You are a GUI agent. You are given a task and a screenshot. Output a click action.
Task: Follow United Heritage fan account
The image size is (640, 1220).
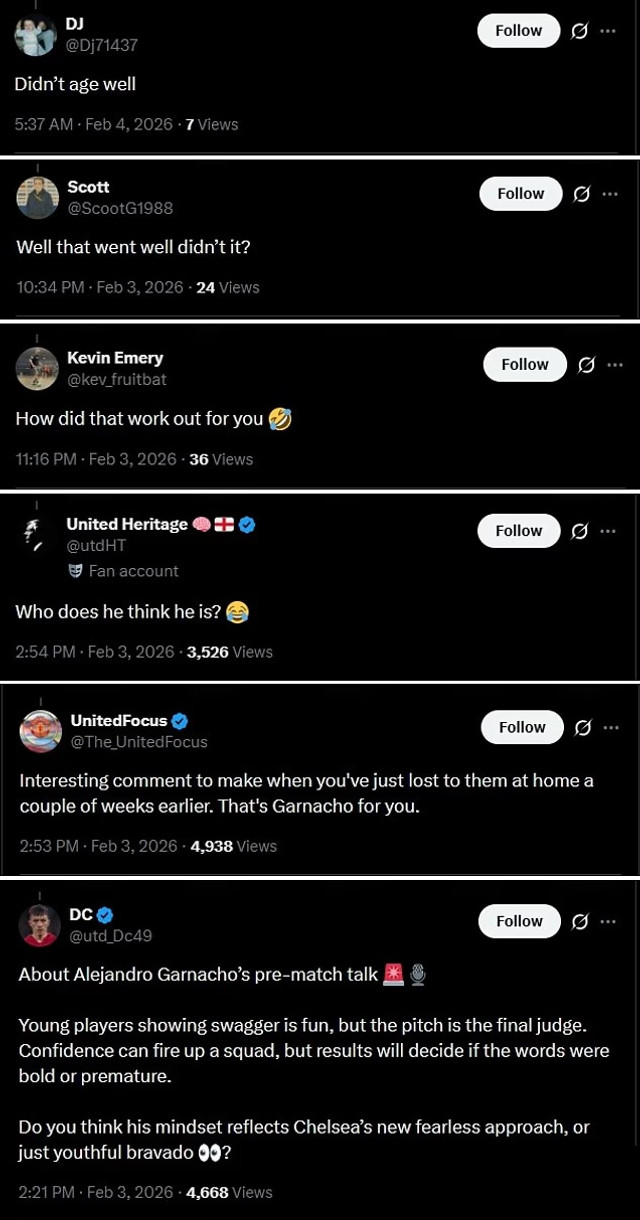(x=518, y=531)
